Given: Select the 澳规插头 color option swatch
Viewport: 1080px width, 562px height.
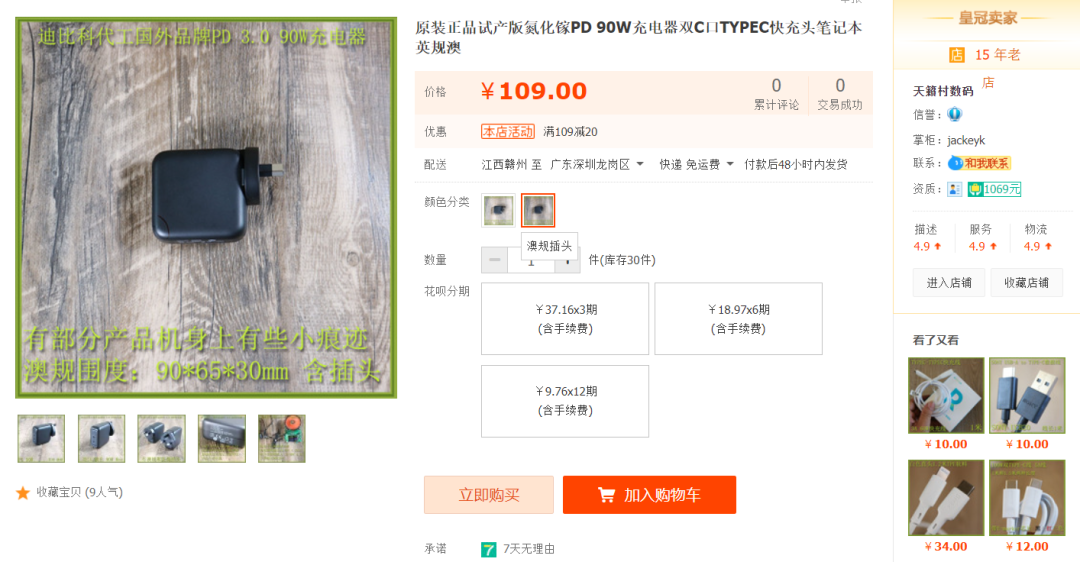Looking at the screenshot, I should pos(538,210).
